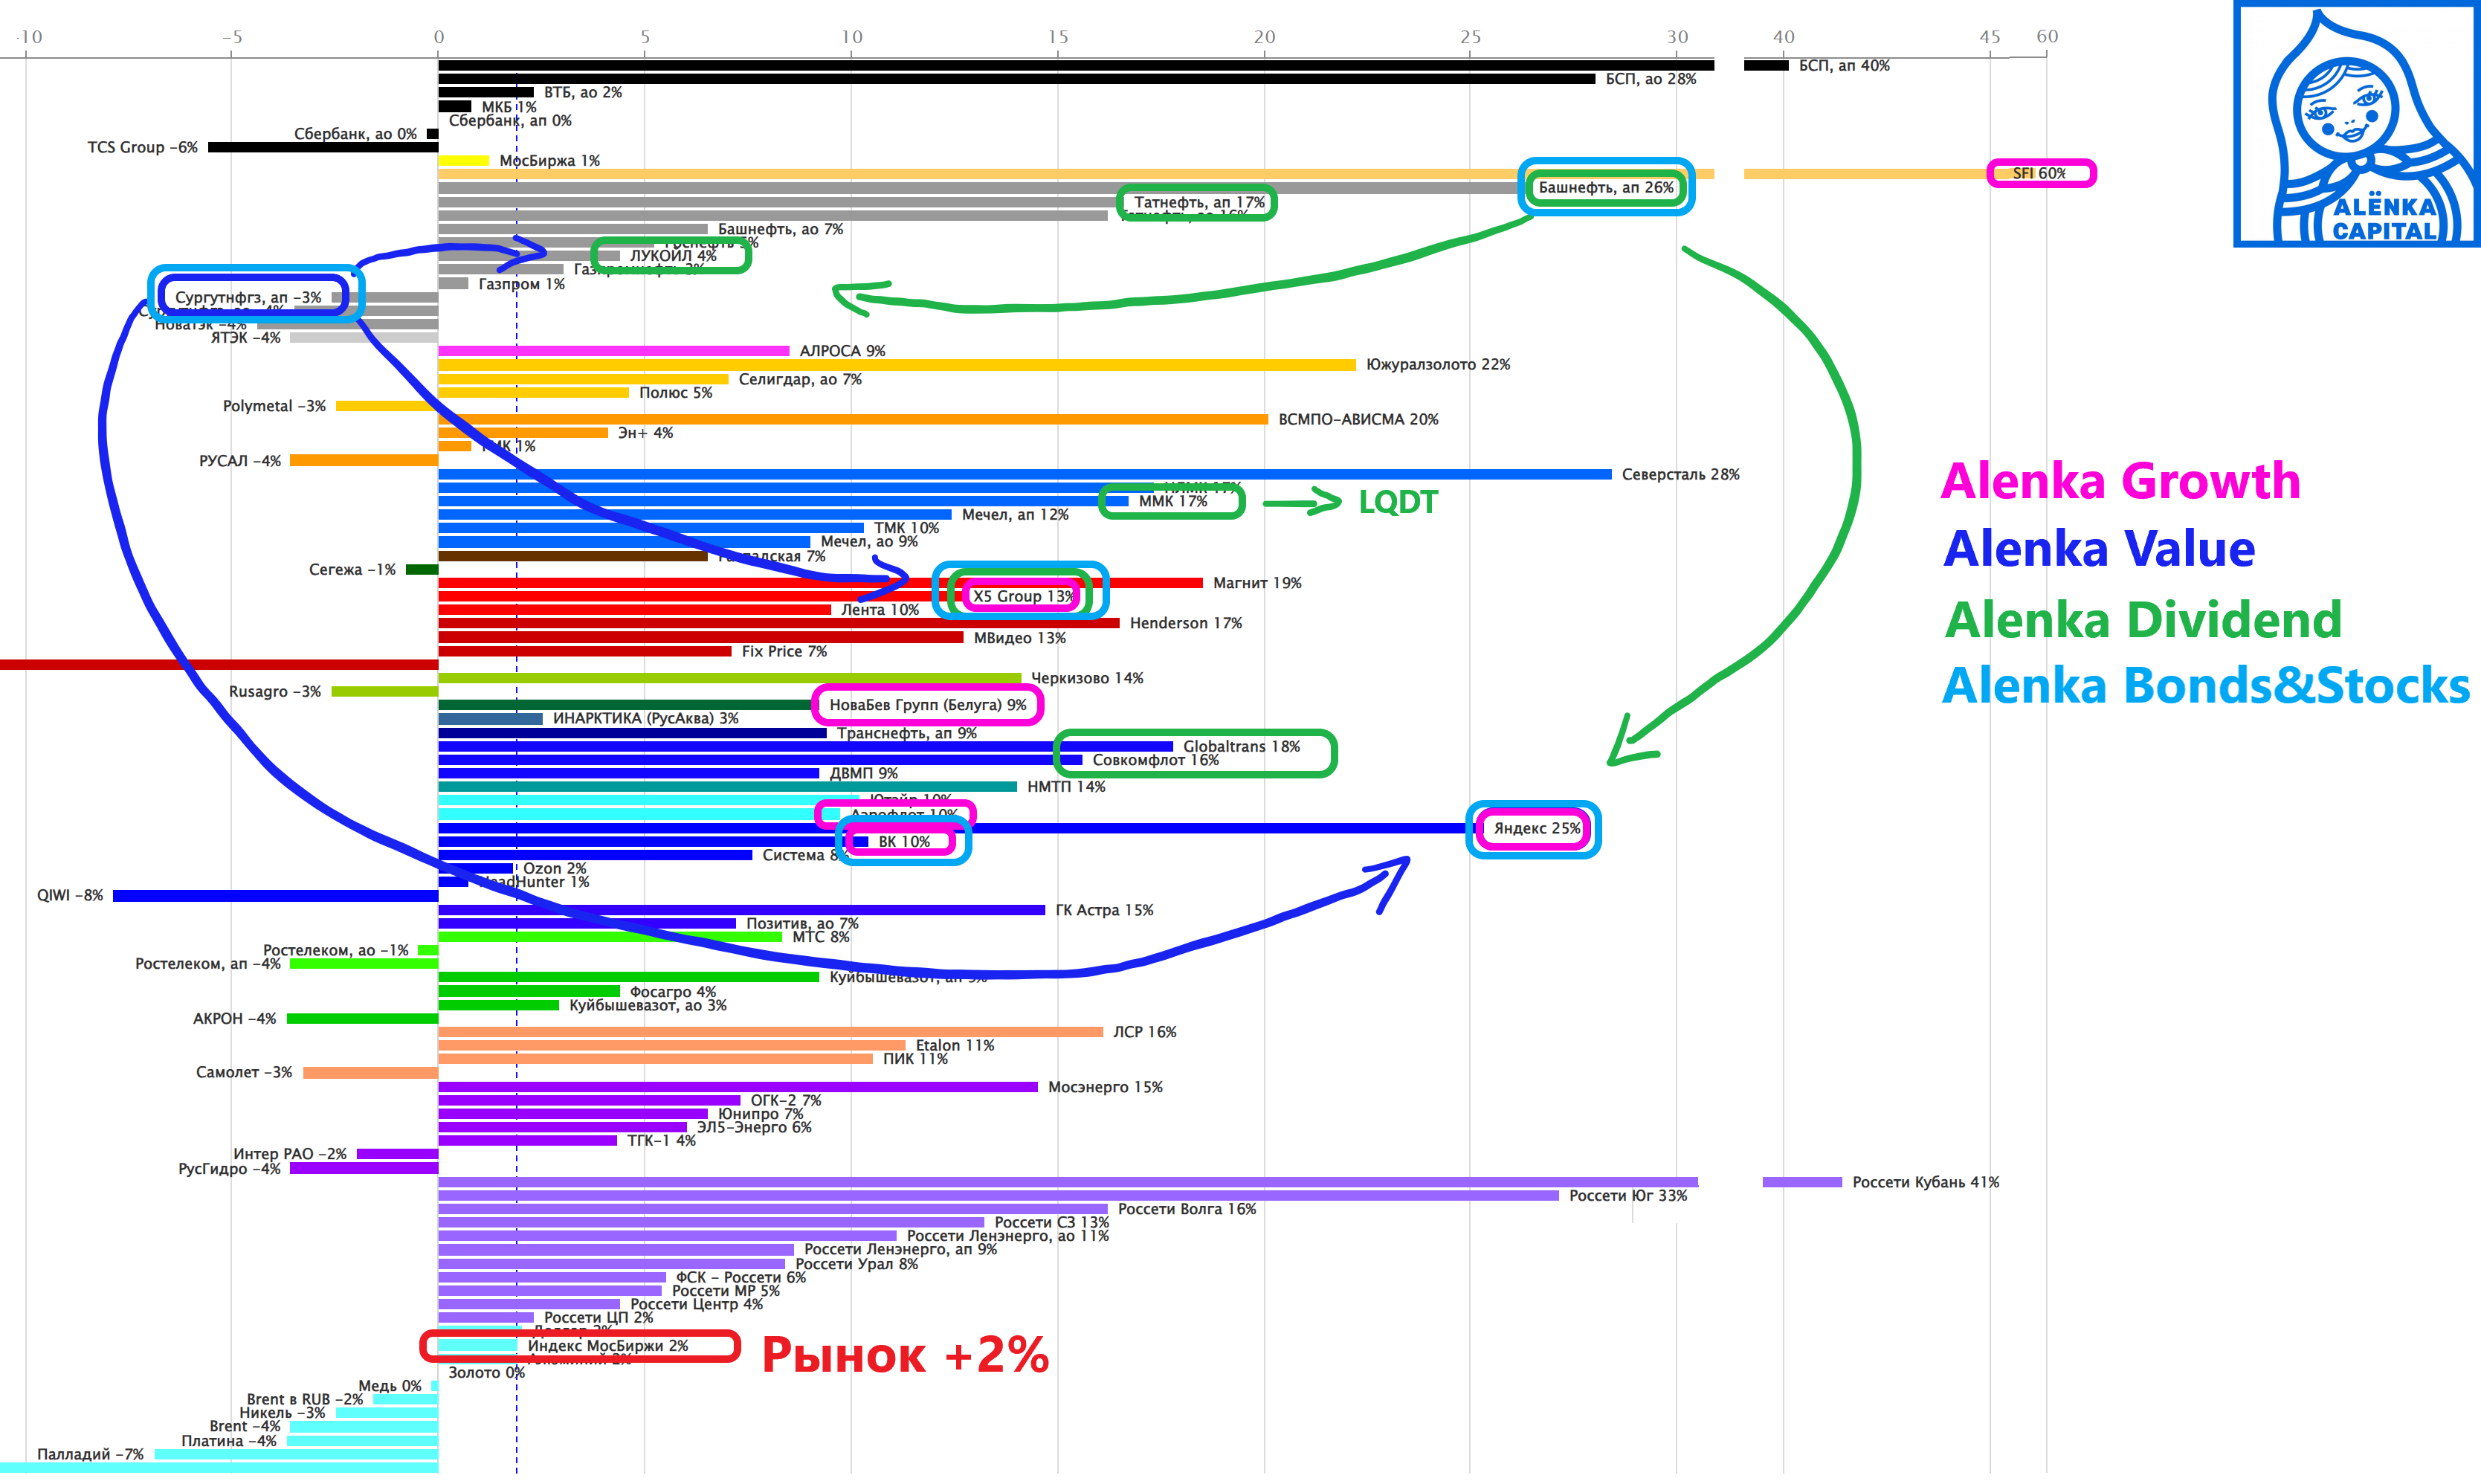Click the 'МВидео 13%' label

coord(1020,638)
